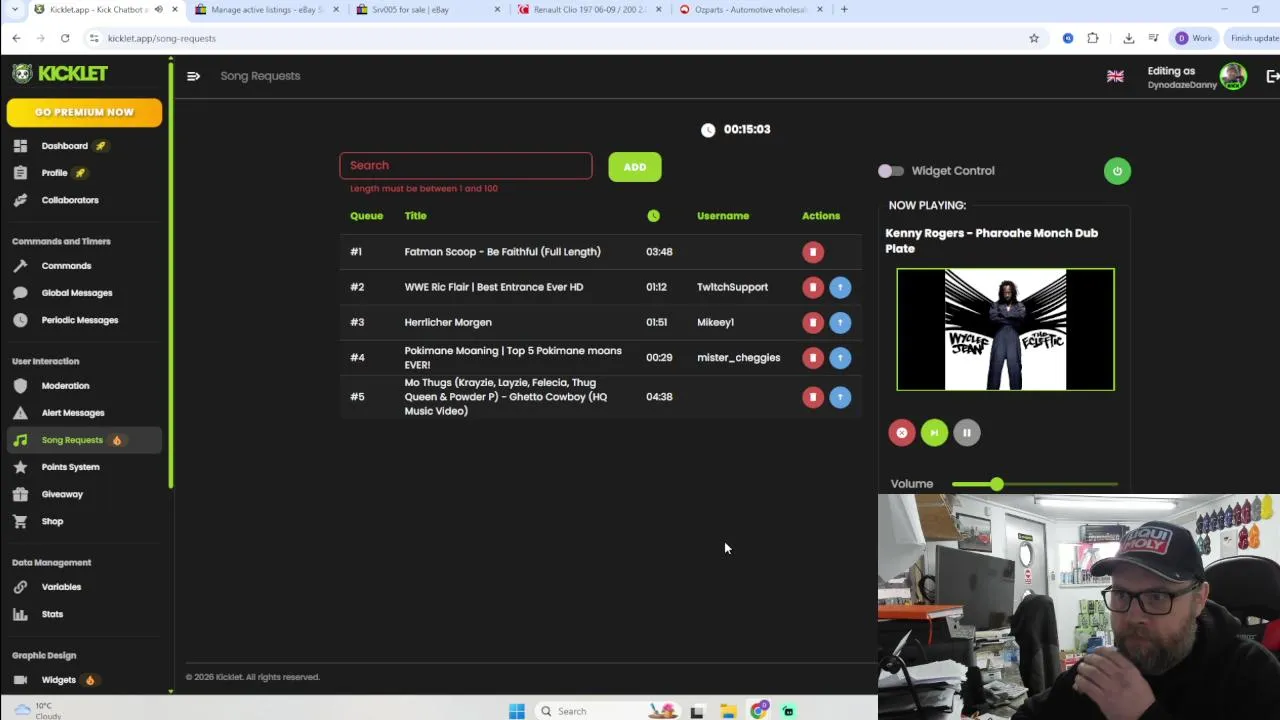The height and width of the screenshot is (720, 1280).
Task: Click username mister_cheggles in queue
Action: tap(738, 357)
